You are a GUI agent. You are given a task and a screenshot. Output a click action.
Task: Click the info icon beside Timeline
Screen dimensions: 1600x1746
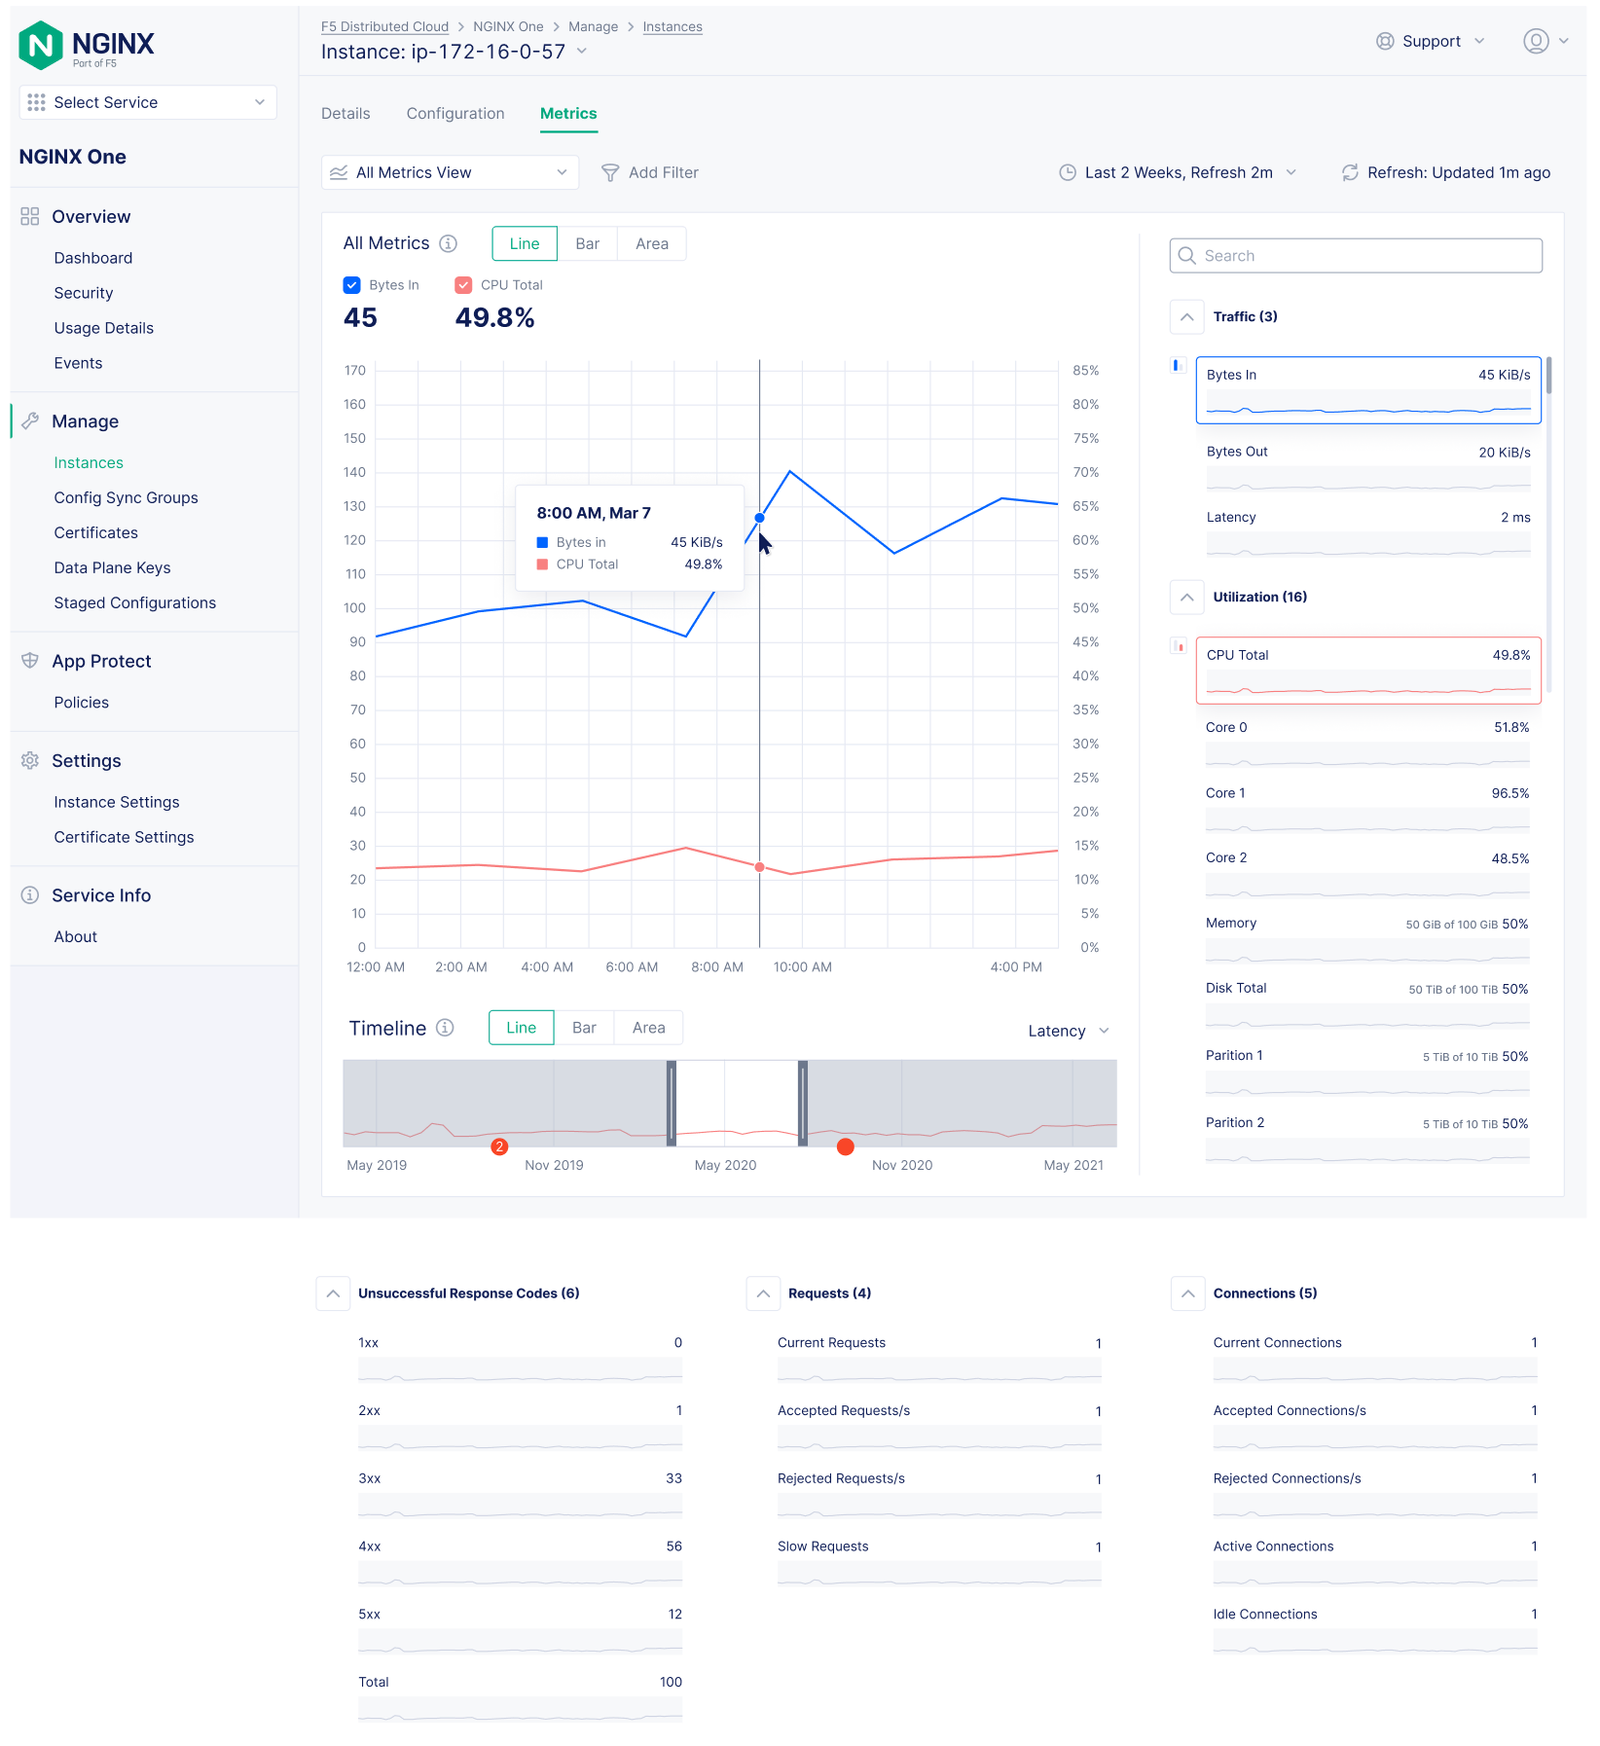[x=446, y=1028]
